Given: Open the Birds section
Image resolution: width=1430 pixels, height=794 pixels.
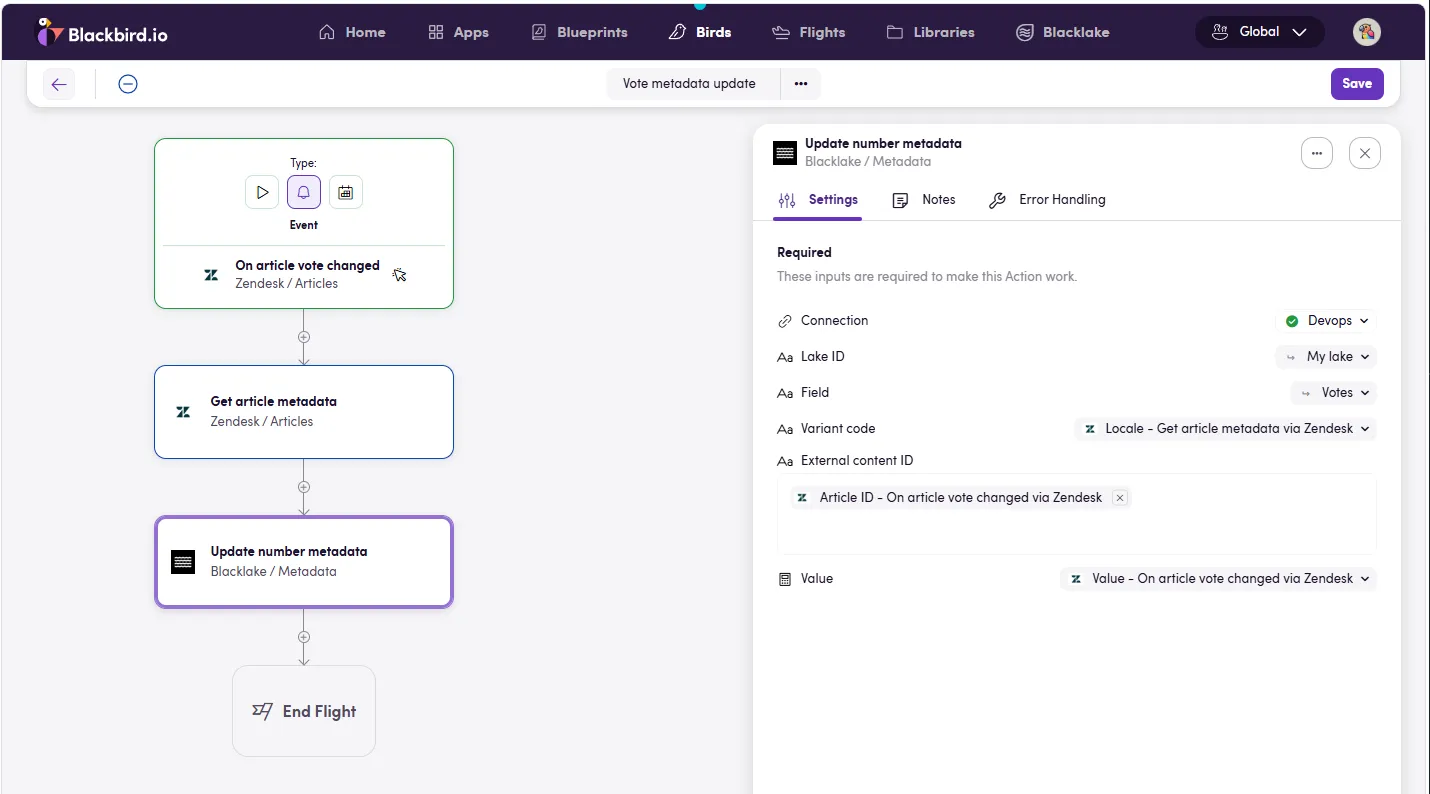Looking at the screenshot, I should (x=700, y=32).
